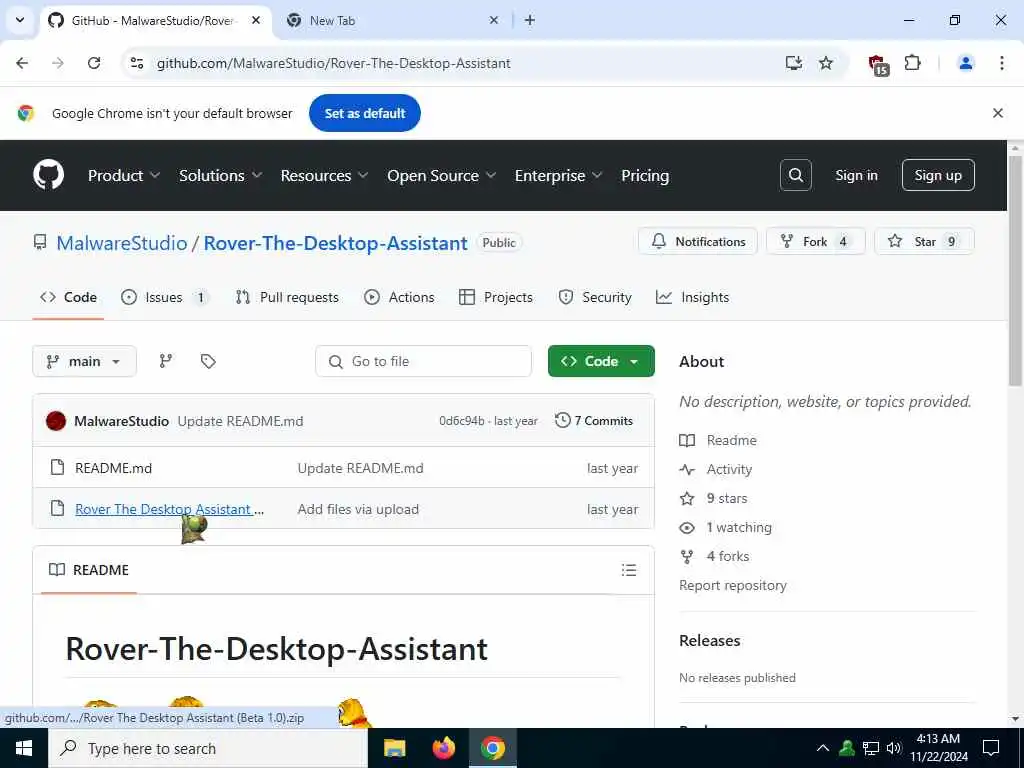Viewport: 1024px width, 768px height.
Task: Click the page vertical scrollbar thumb
Action: pos(1015,271)
